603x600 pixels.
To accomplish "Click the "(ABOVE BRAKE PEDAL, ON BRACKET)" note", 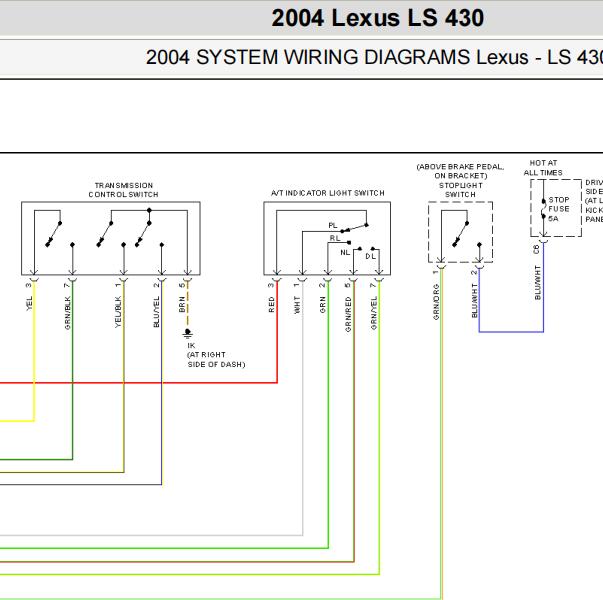I will 460,171.
